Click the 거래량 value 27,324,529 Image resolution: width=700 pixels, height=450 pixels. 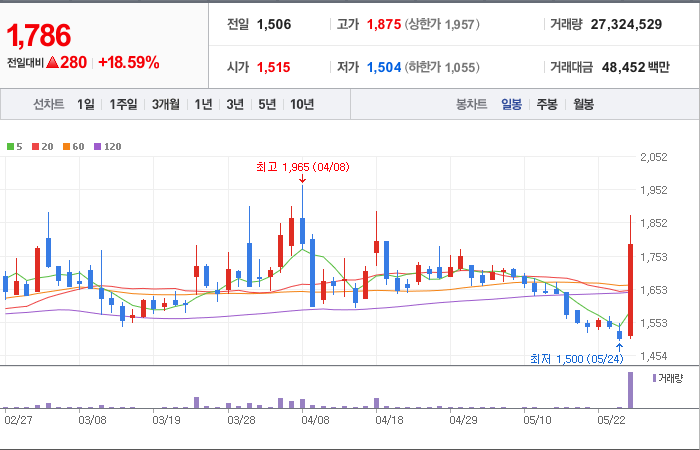[626, 24]
